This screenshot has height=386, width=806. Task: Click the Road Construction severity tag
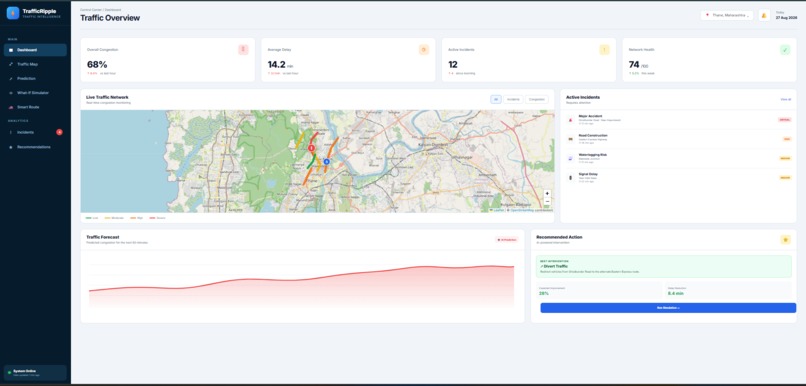(x=787, y=139)
